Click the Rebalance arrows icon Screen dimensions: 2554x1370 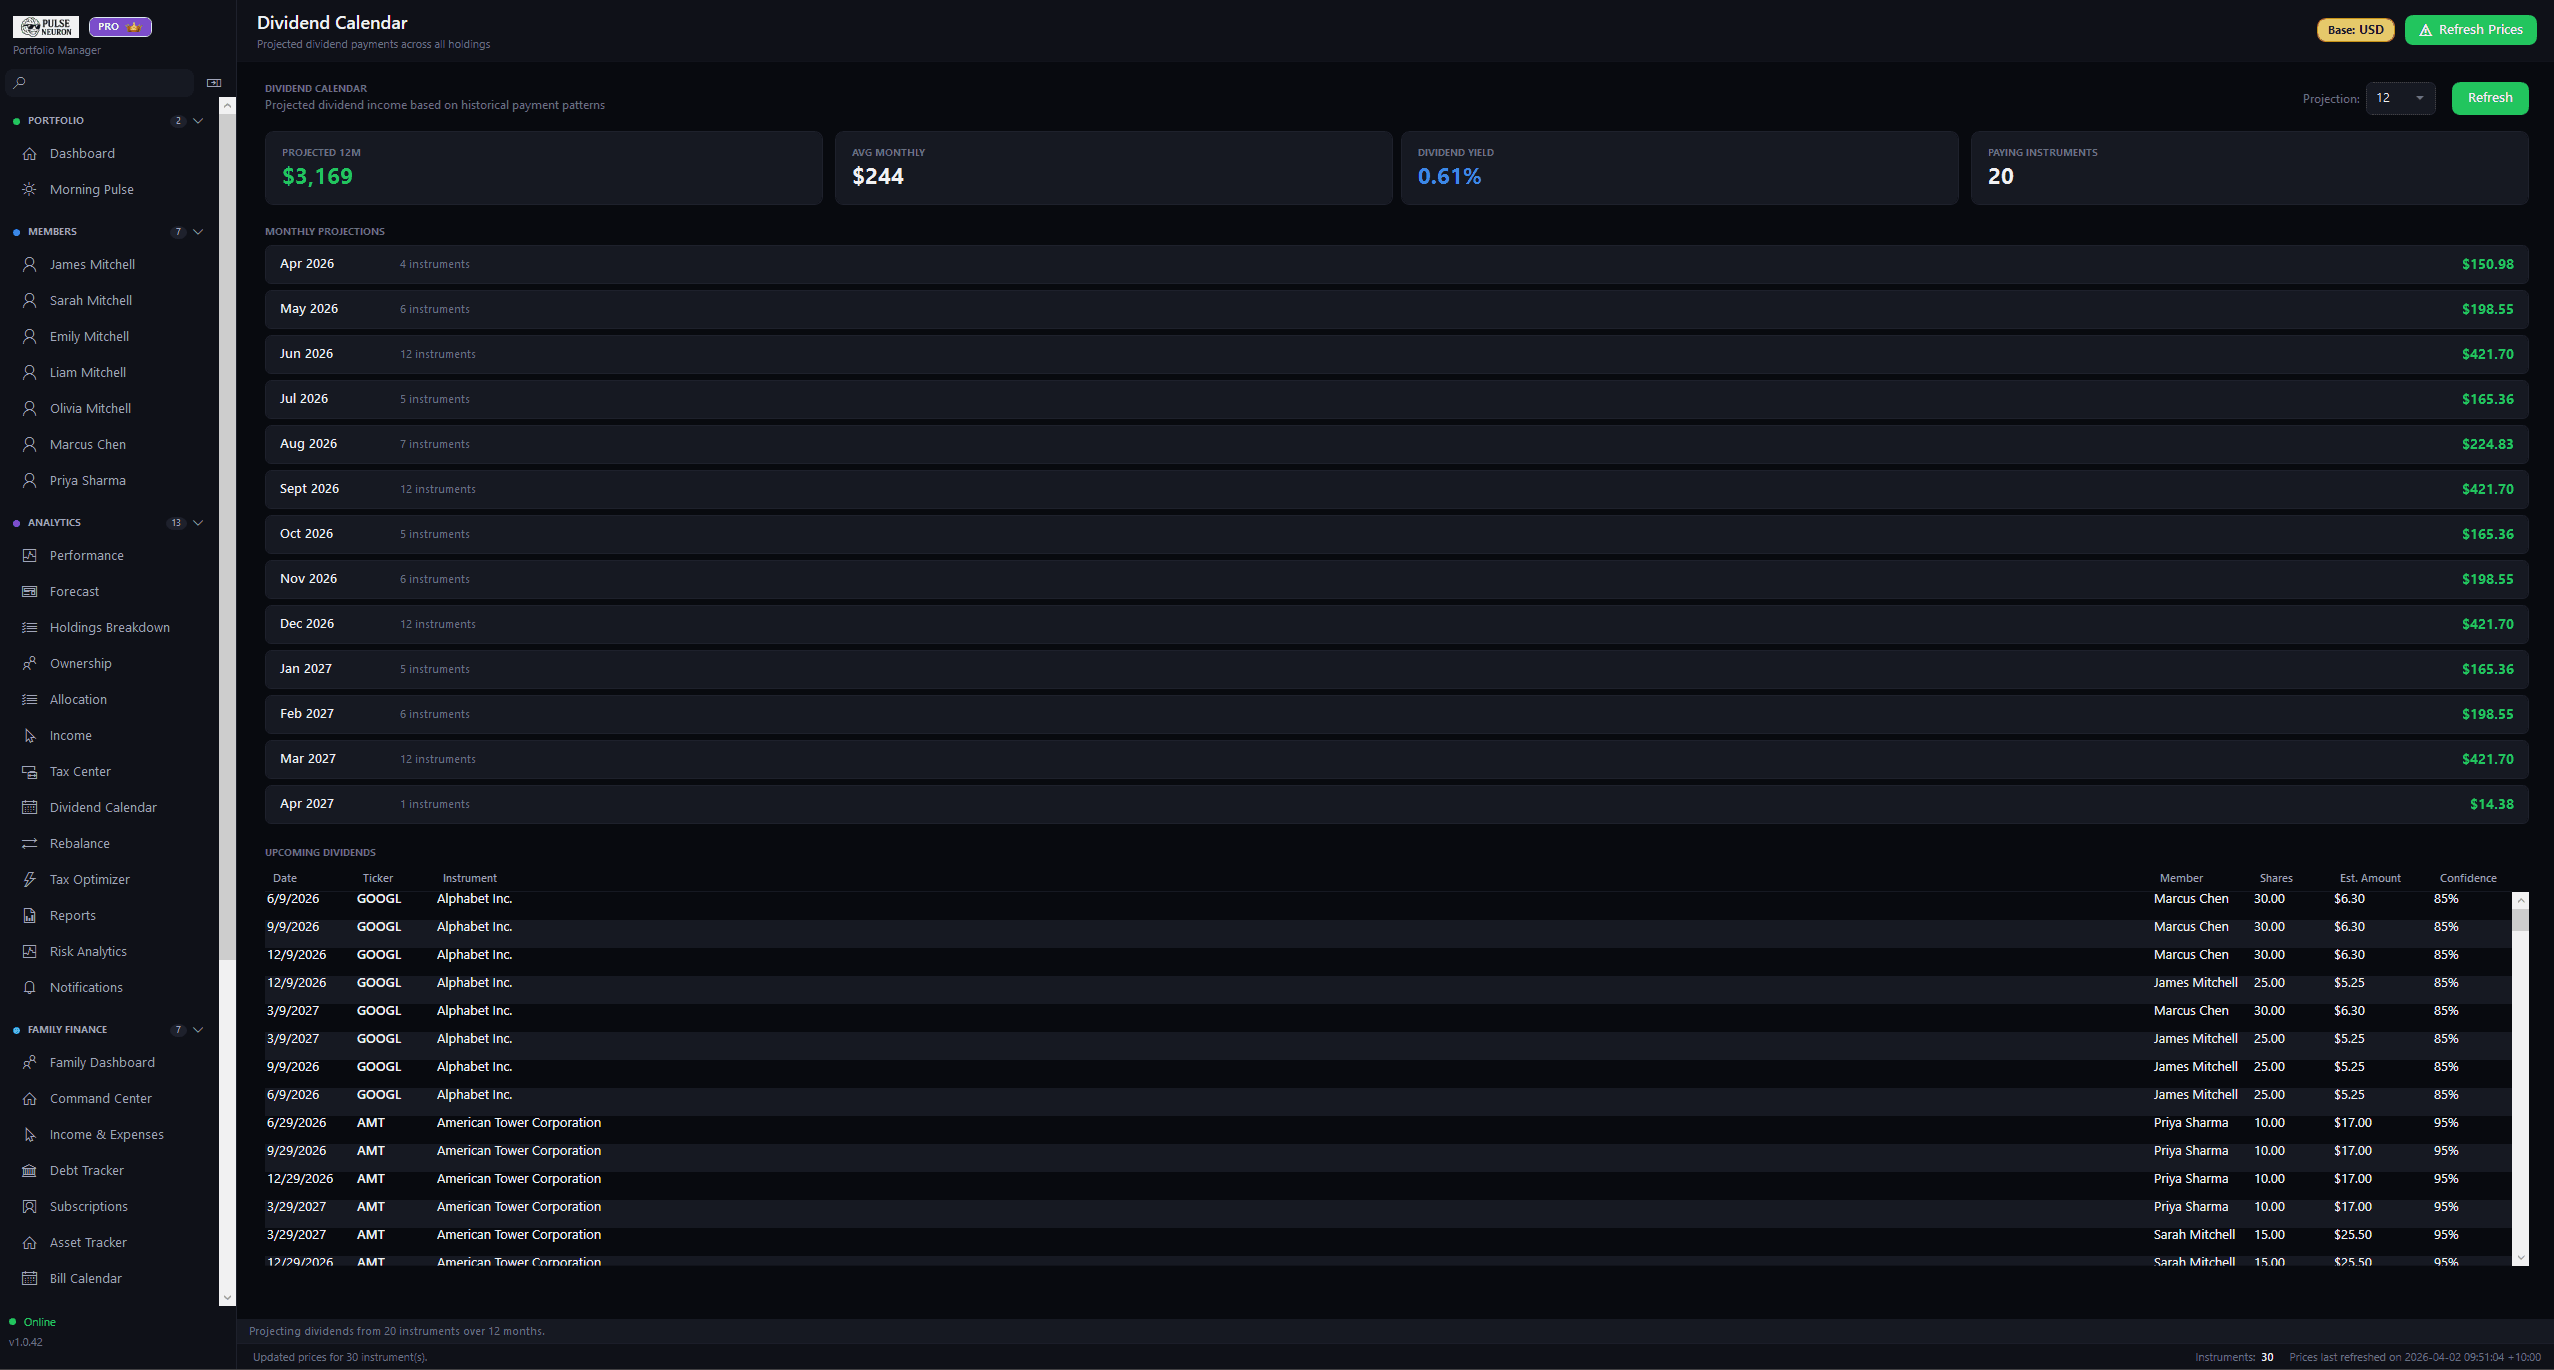coord(30,843)
